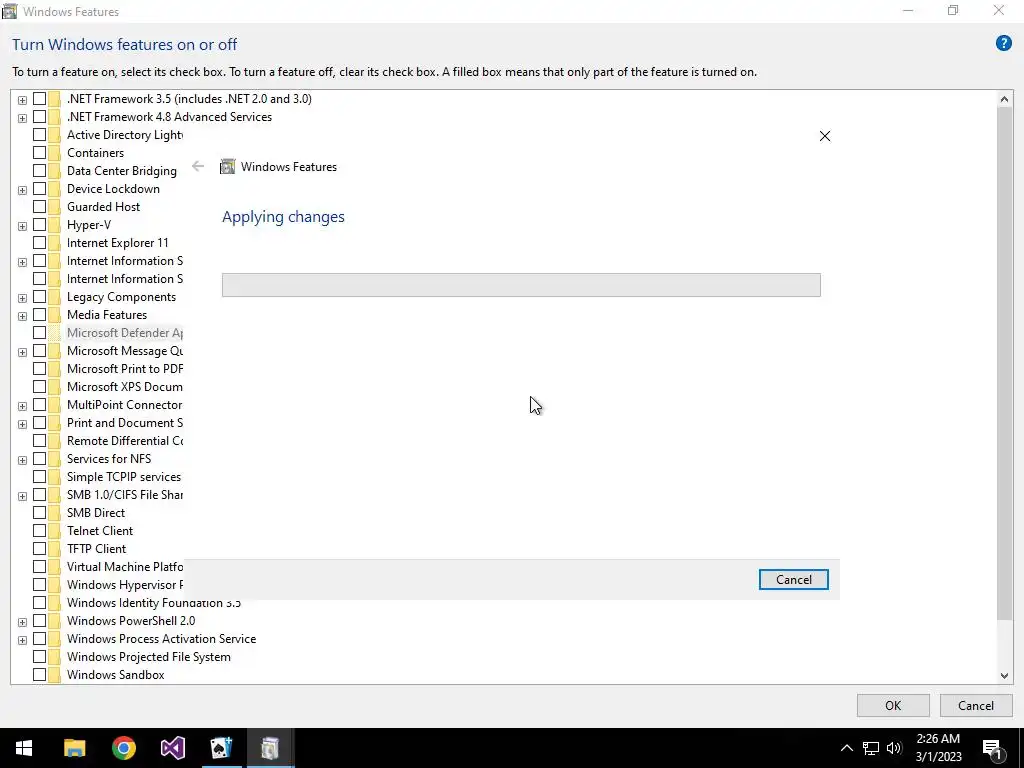This screenshot has height=768, width=1024.
Task: Select the MultiPoint Connector row
Action: (x=124, y=405)
